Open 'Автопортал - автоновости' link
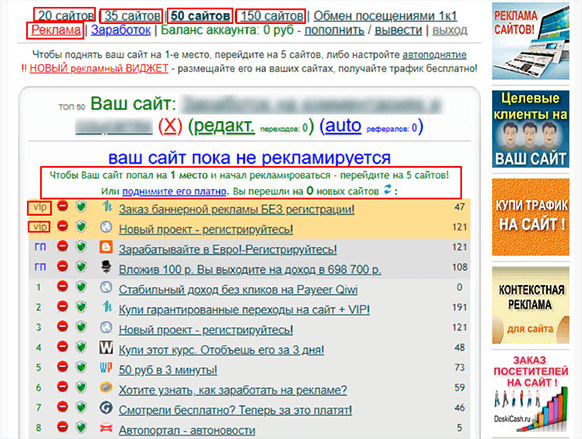The width and height of the screenshot is (582, 439). [187, 430]
